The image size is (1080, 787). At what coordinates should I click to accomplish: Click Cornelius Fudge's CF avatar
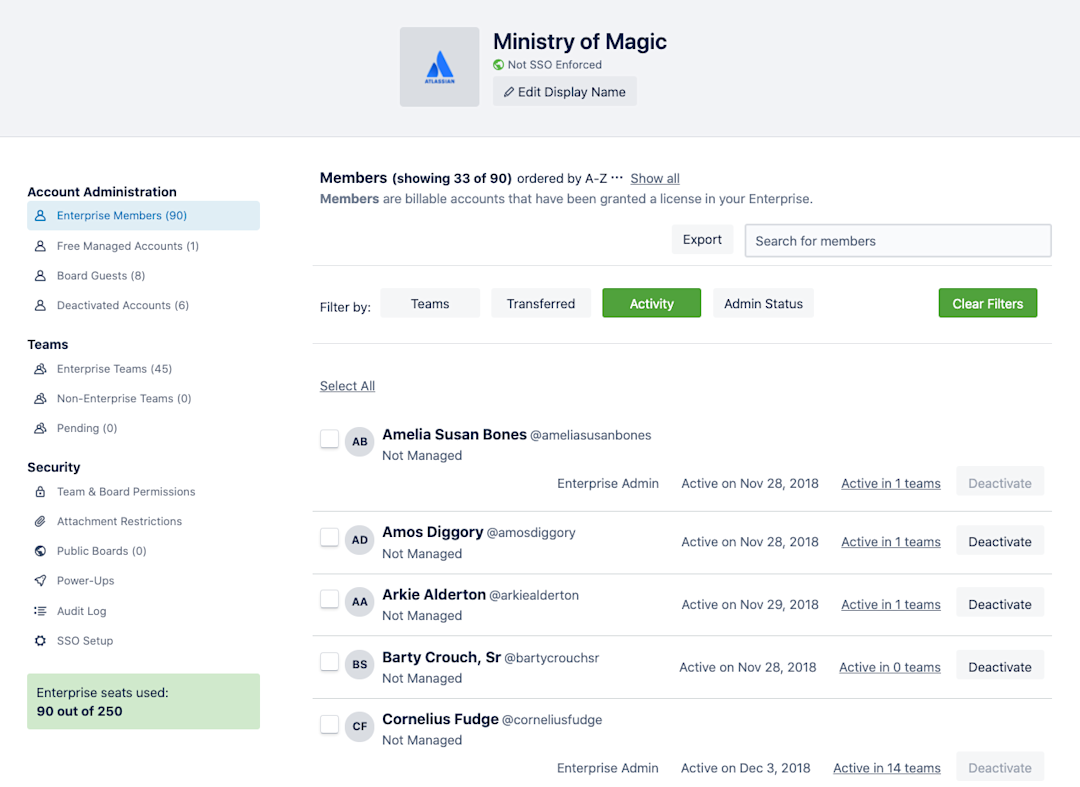pos(359,726)
